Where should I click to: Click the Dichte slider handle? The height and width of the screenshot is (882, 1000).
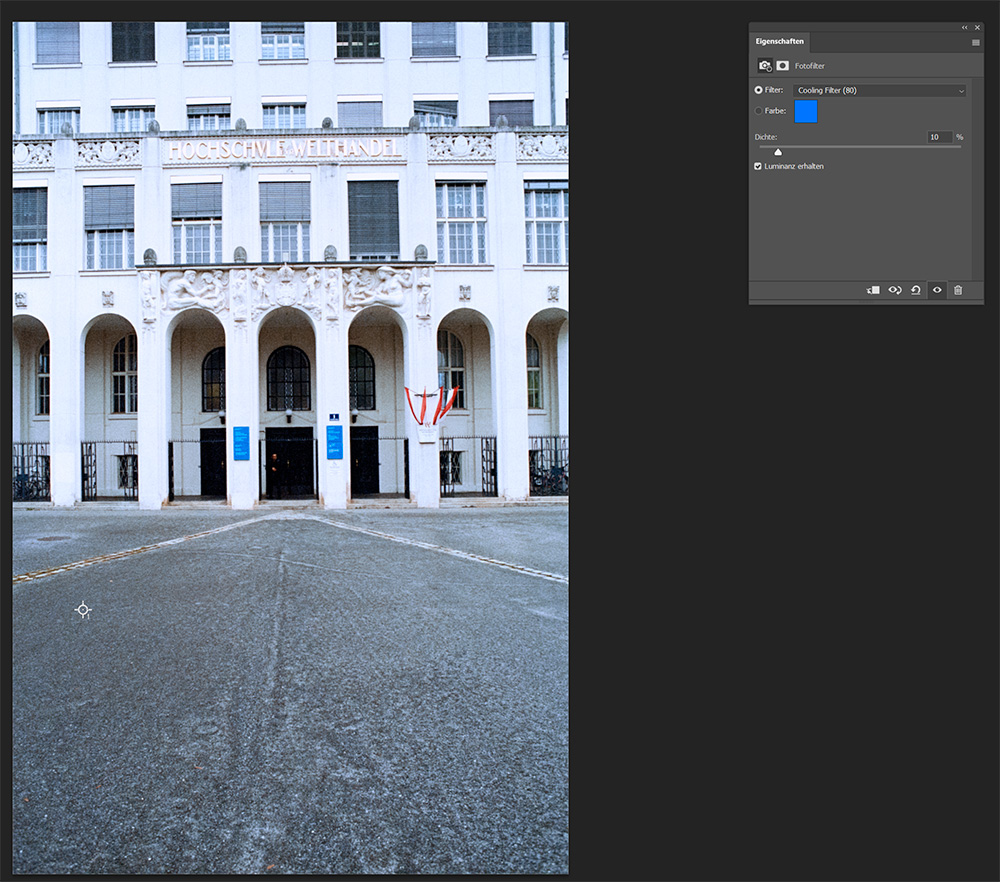click(x=778, y=152)
